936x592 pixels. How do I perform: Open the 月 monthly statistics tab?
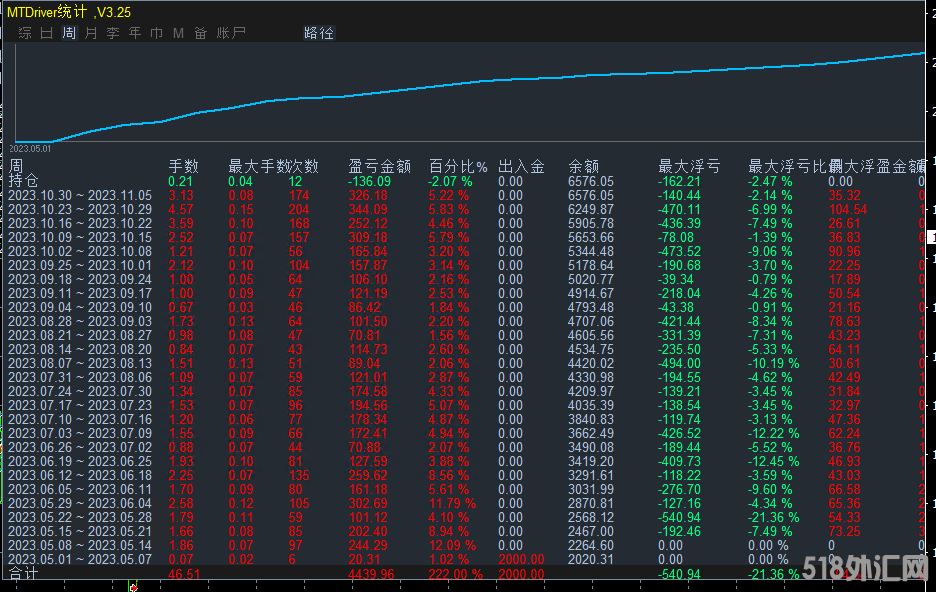[x=91, y=33]
